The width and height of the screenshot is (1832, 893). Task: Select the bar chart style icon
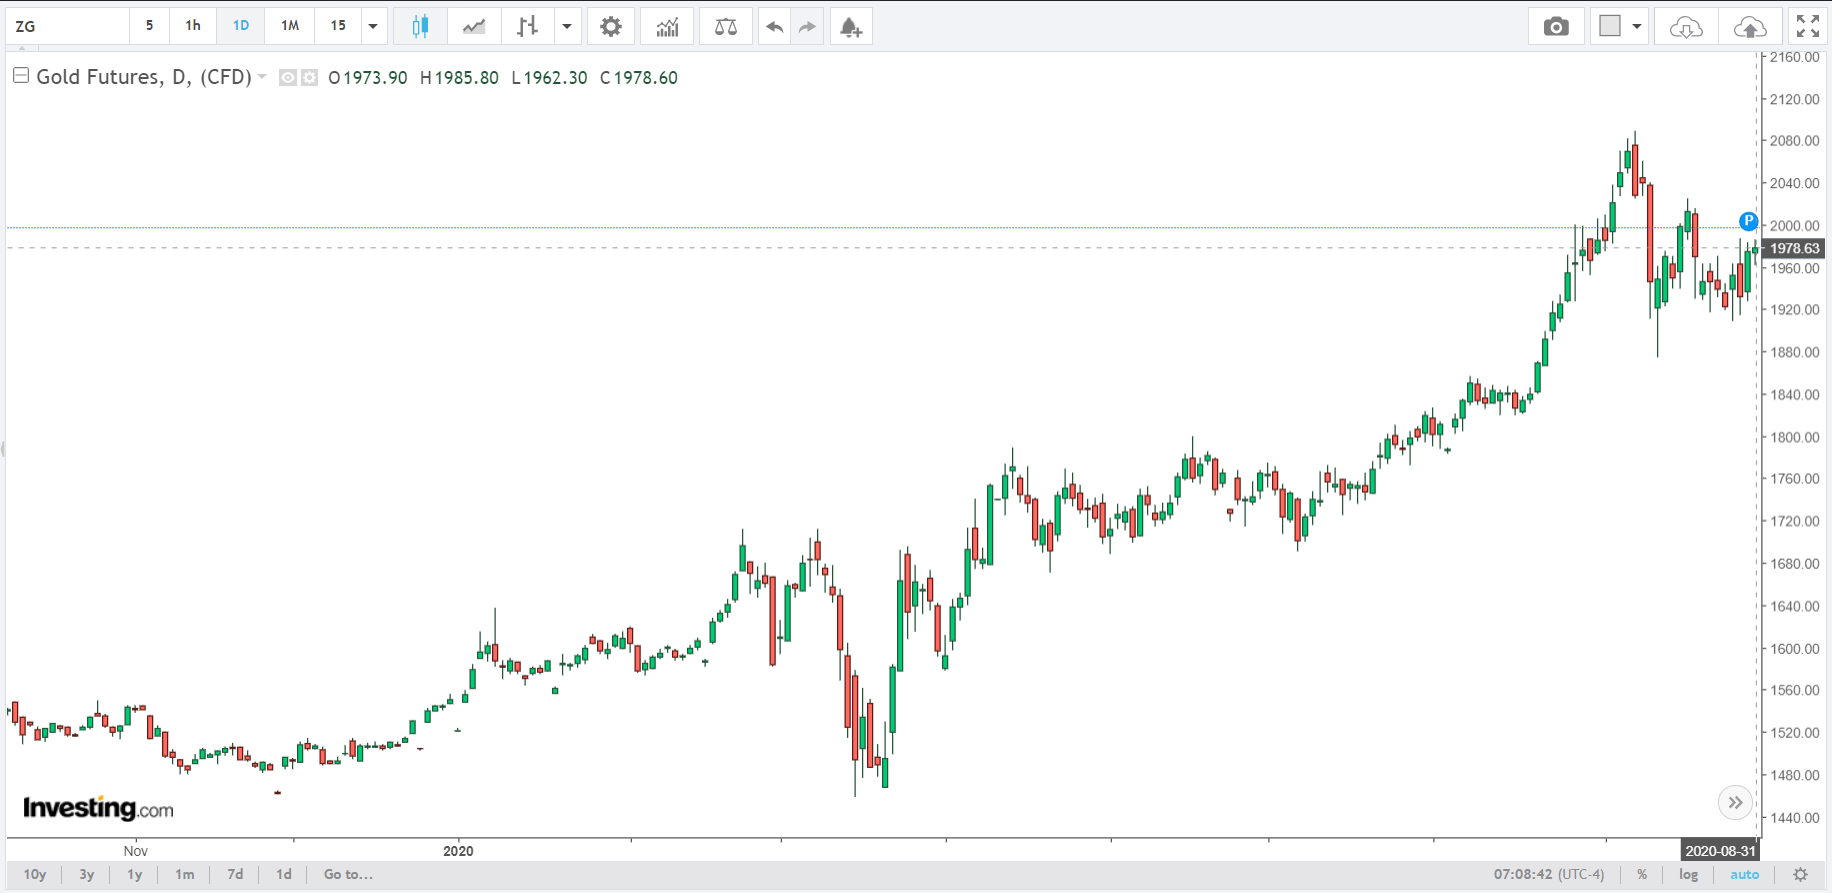click(527, 26)
